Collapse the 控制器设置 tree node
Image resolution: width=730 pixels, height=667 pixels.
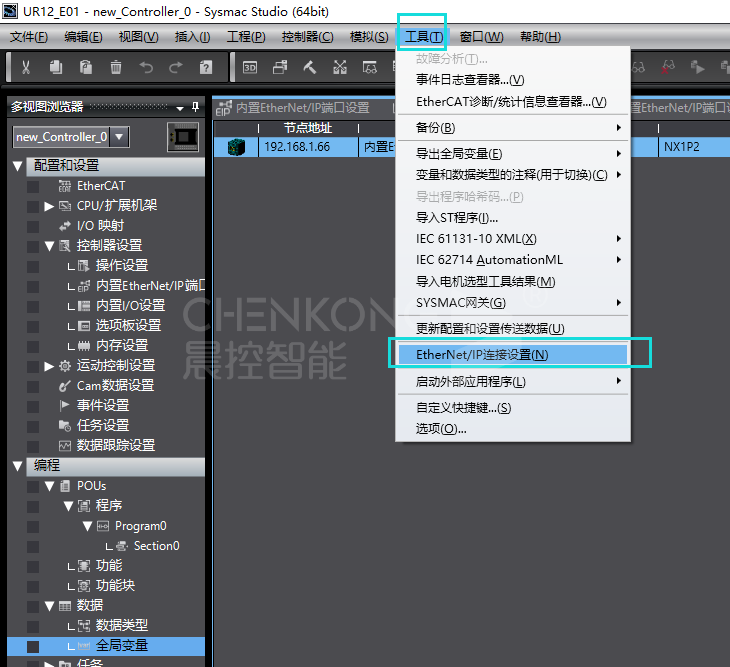tap(49, 246)
